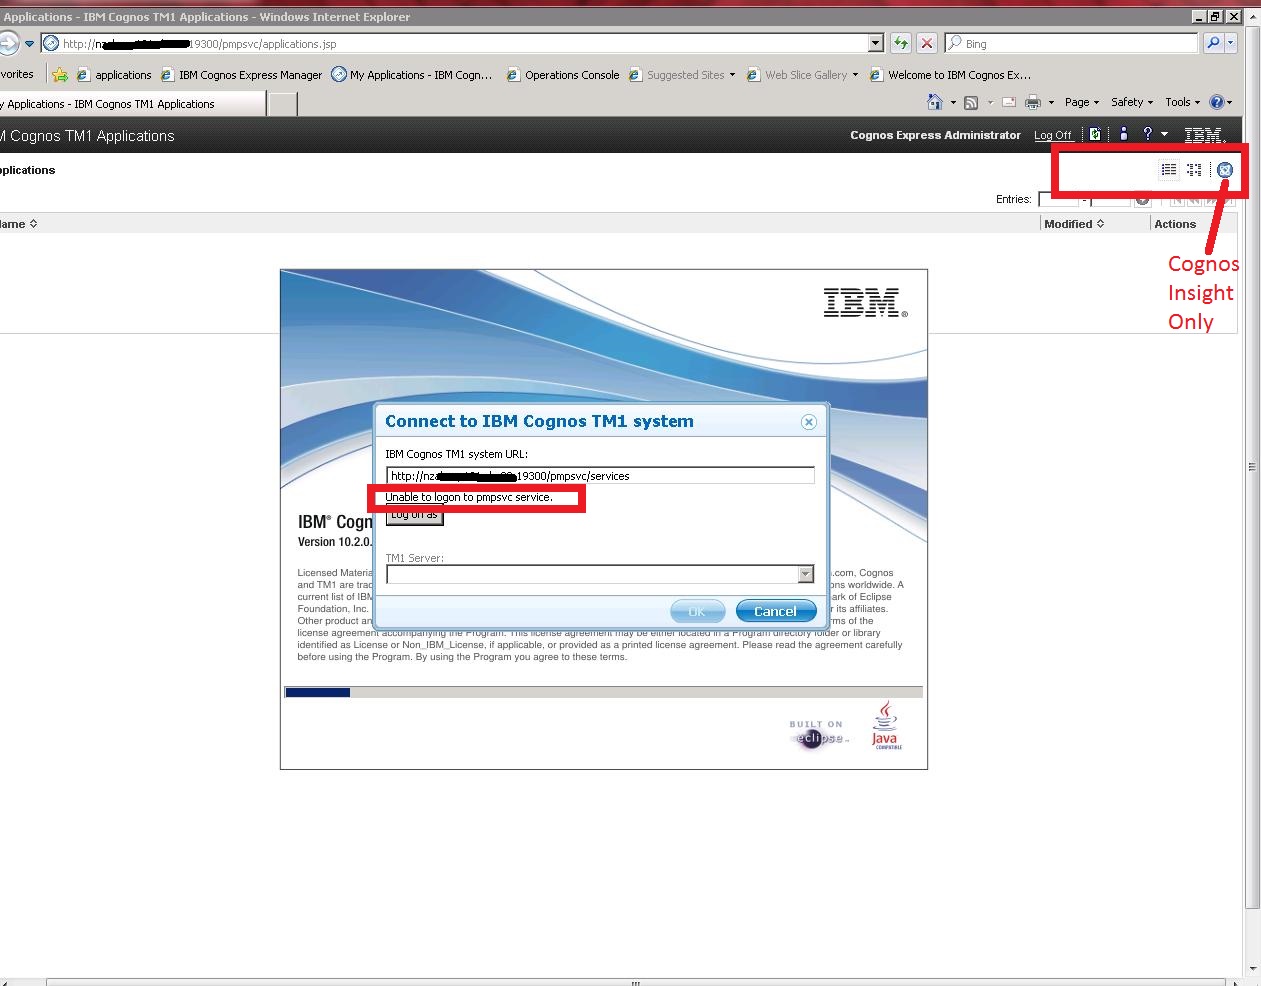Screen dimensions: 1261x986
Task: Open the Cognos help question mark
Action: coord(1148,134)
